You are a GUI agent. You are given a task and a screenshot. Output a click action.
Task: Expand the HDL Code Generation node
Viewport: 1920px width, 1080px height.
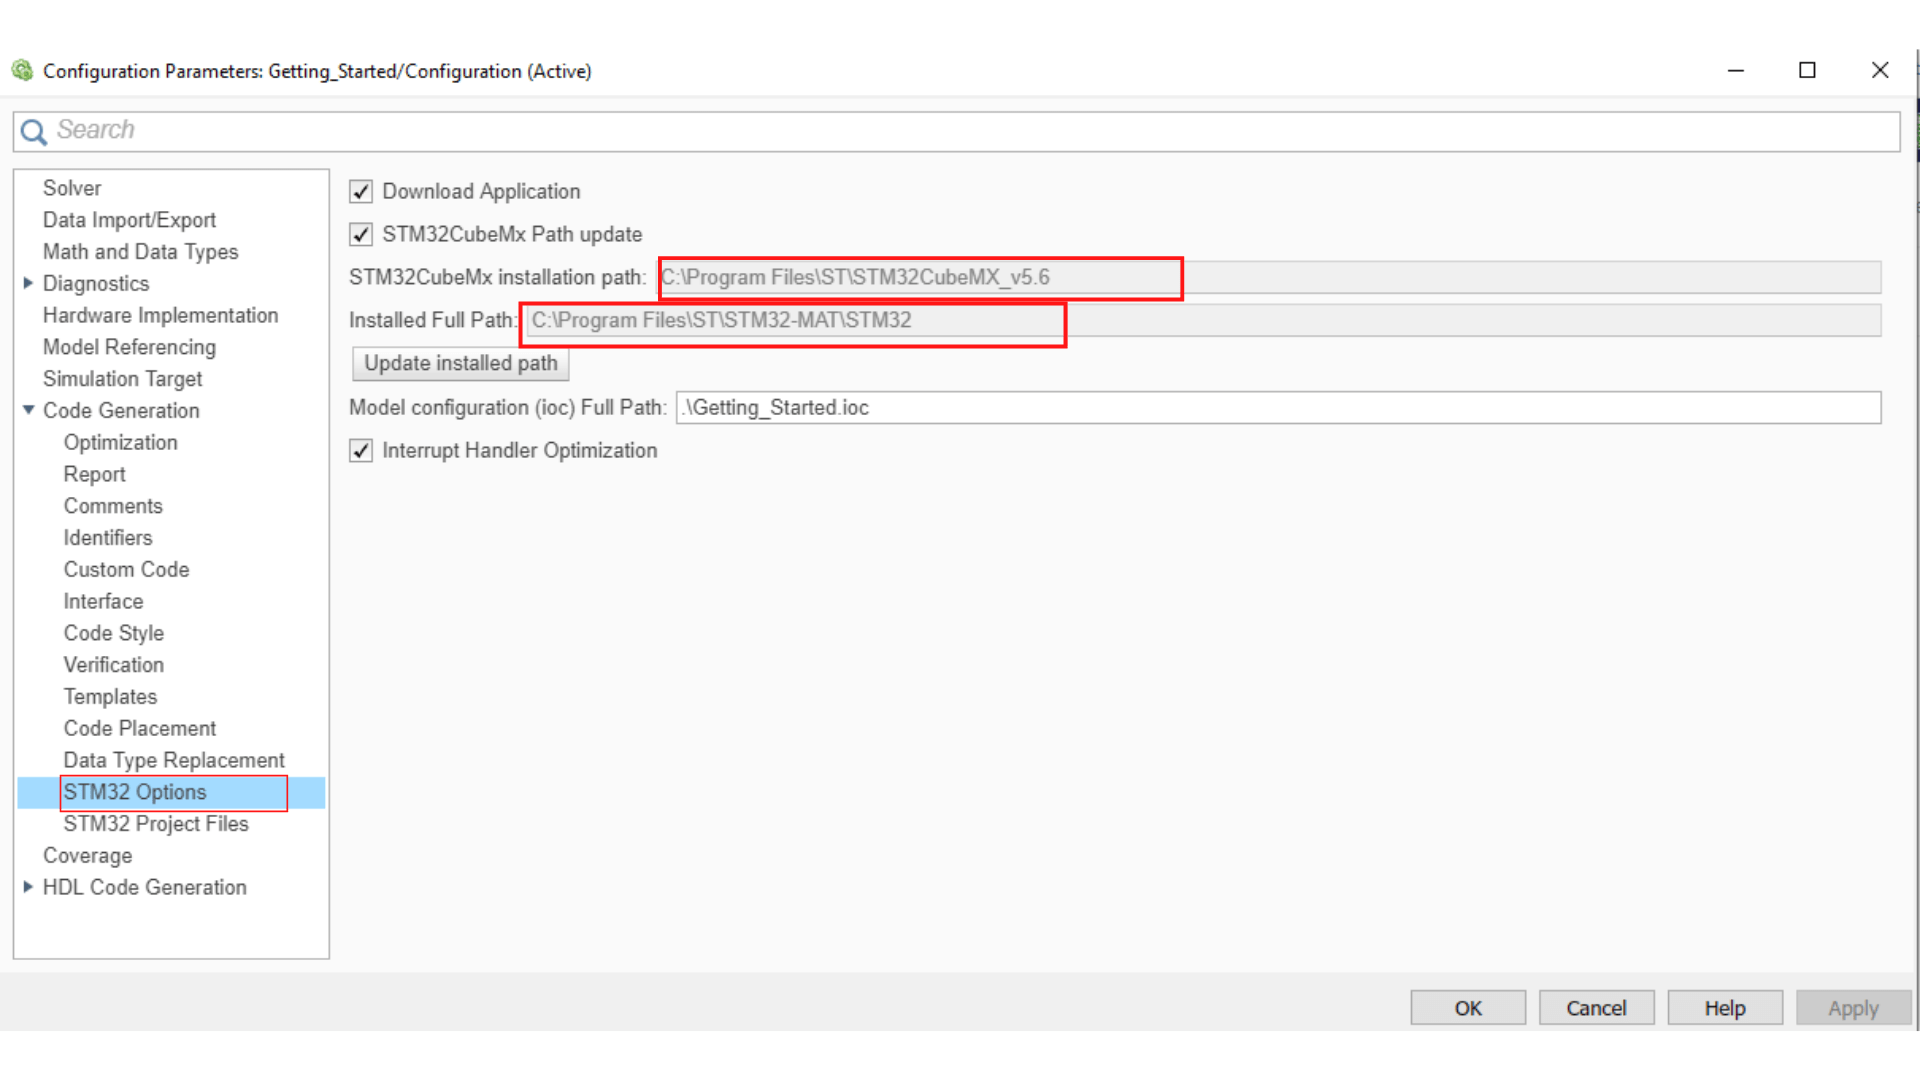(28, 887)
